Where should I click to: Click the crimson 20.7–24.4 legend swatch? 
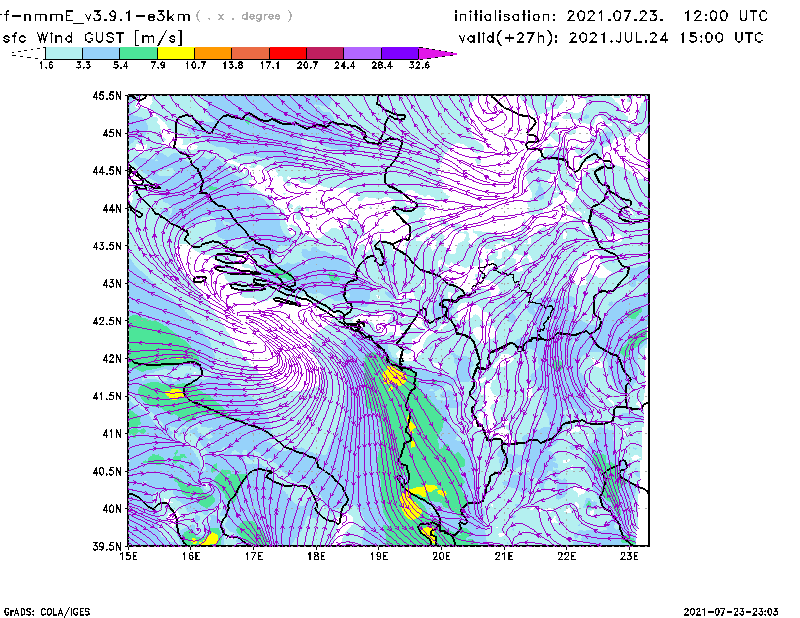click(325, 53)
